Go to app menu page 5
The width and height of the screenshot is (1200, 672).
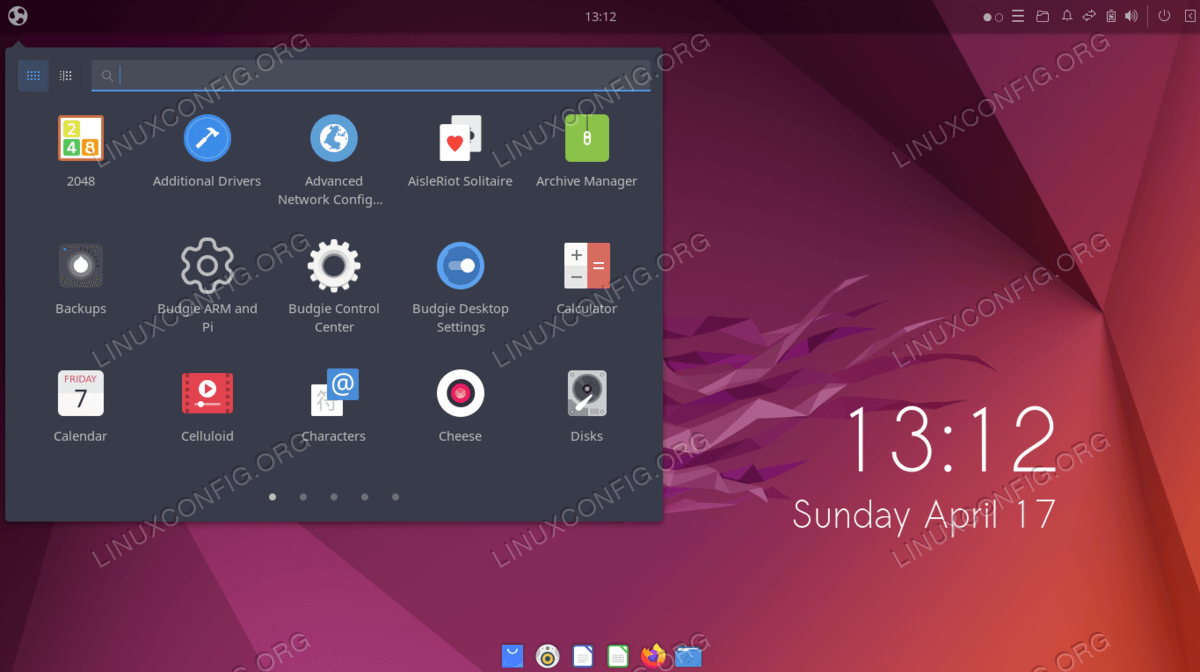[396, 496]
